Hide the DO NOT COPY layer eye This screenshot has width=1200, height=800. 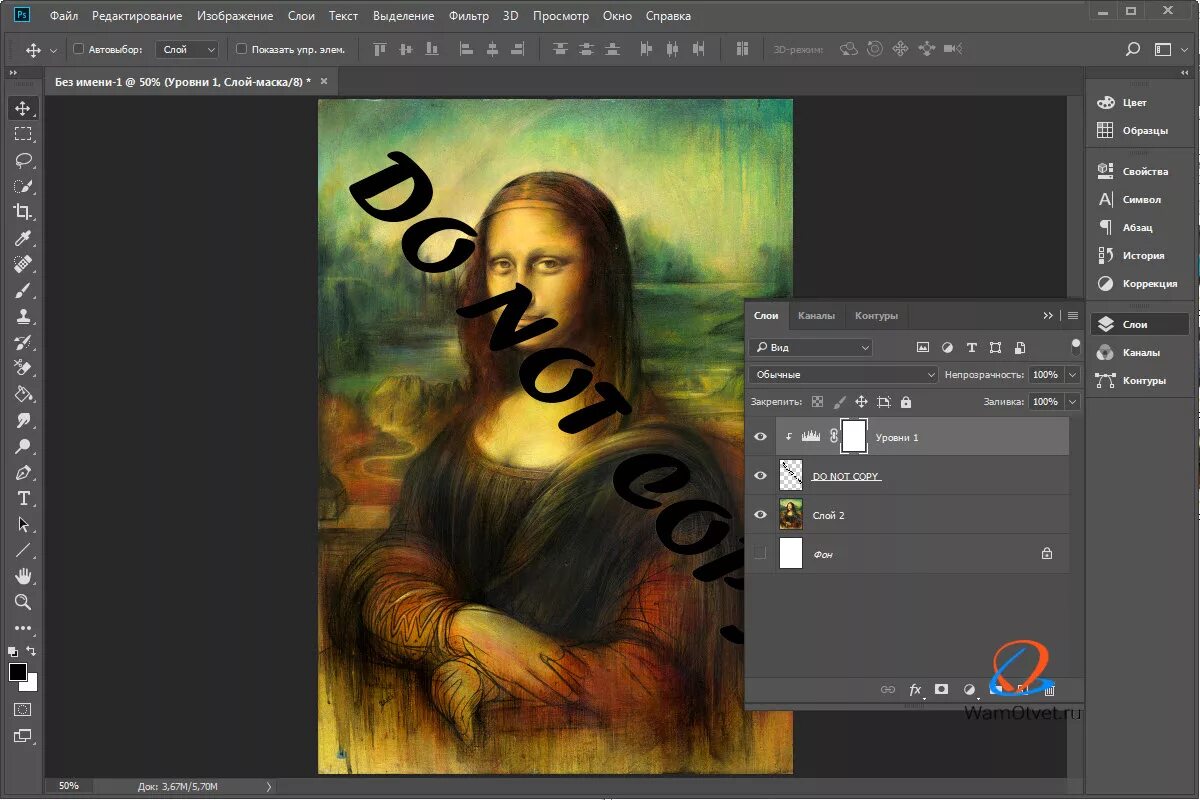760,476
